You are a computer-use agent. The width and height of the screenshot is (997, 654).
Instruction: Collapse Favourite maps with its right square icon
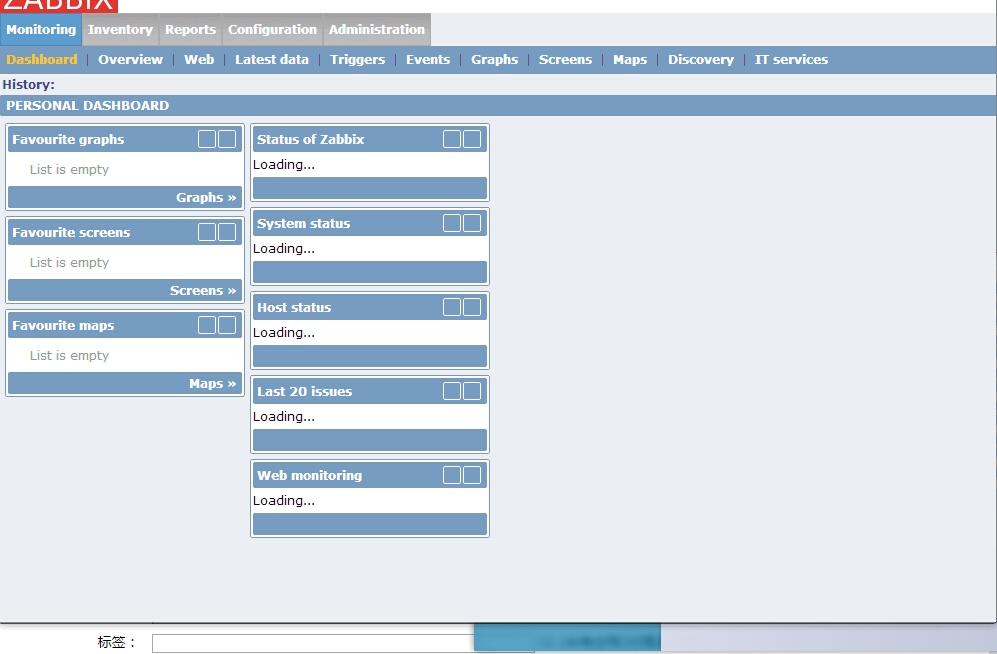[x=227, y=325]
